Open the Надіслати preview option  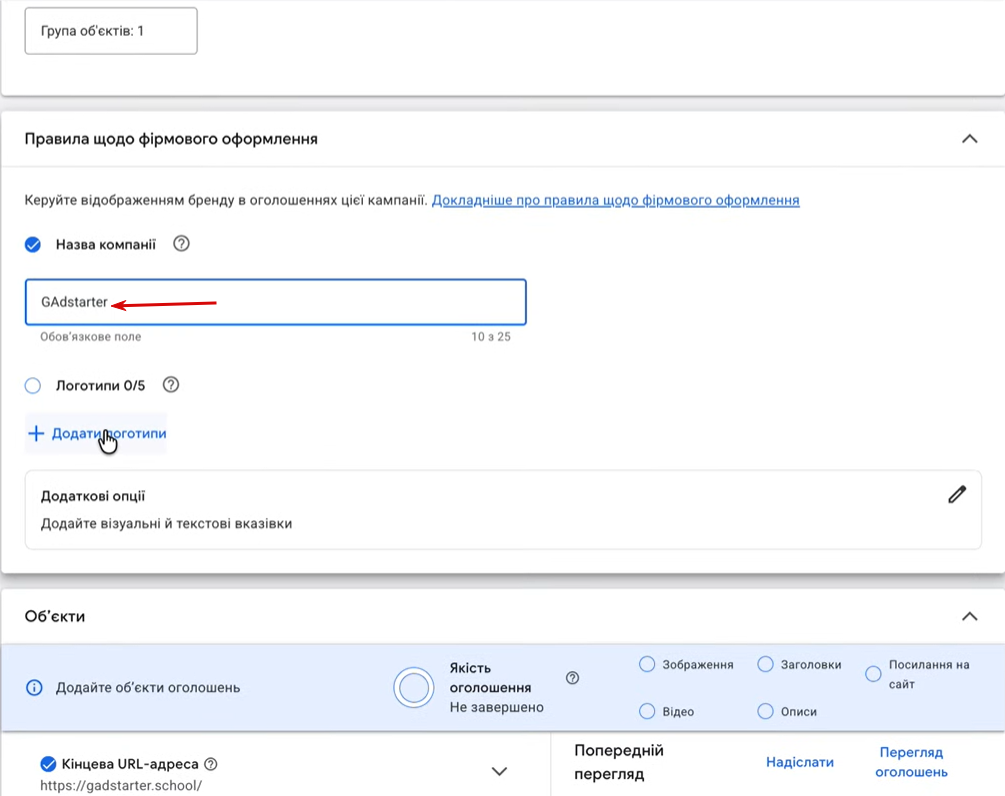800,762
